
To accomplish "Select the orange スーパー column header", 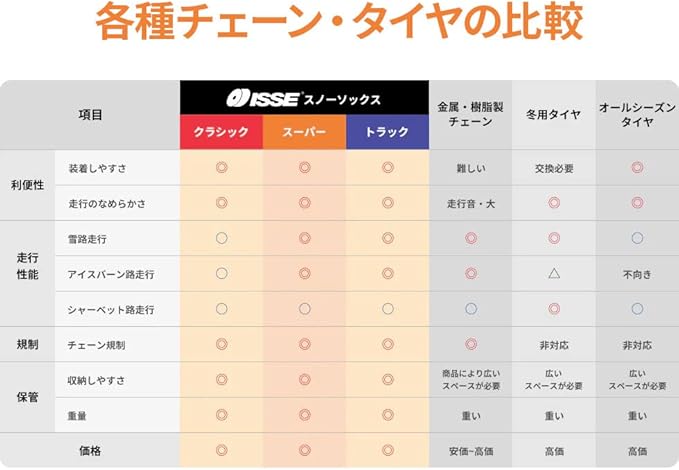I will click(x=305, y=133).
